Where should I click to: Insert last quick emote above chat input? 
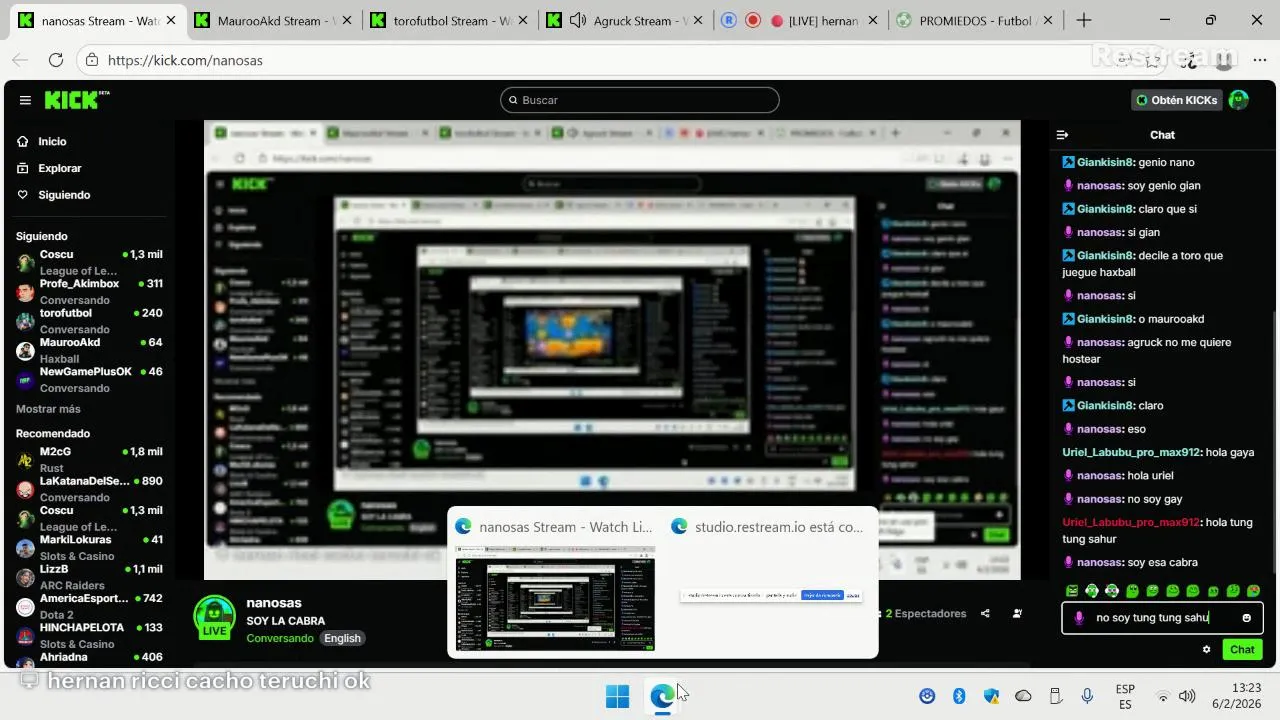point(1254,591)
